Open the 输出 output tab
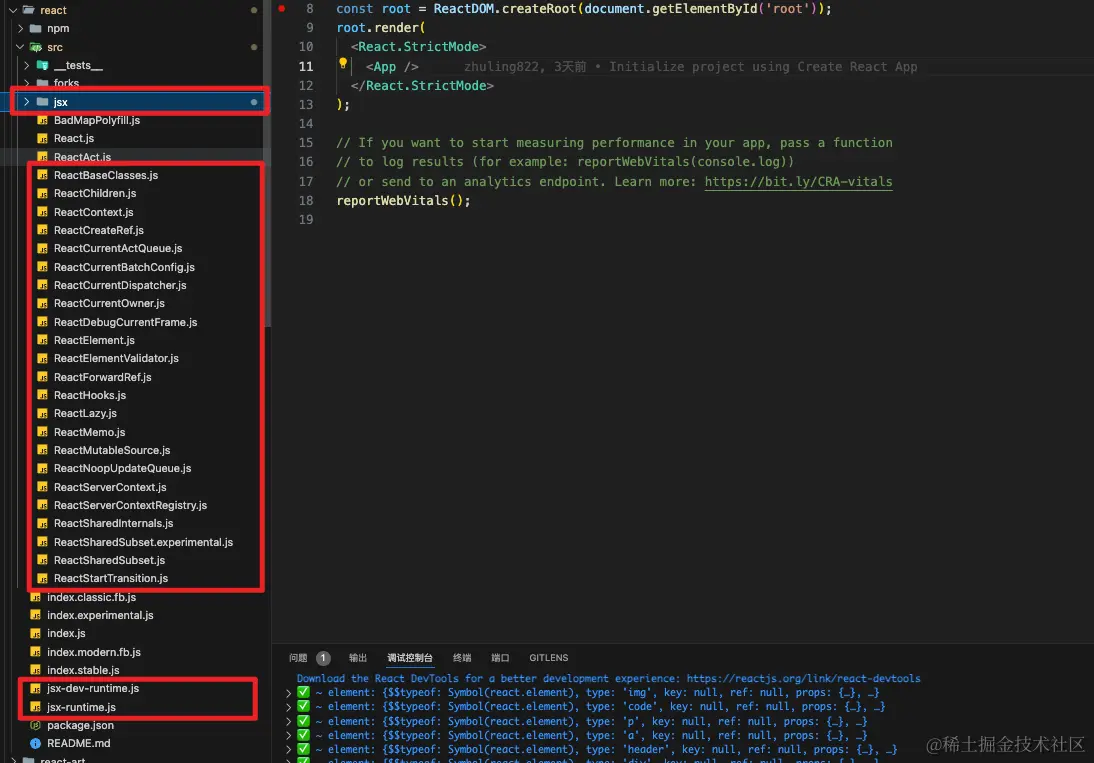Screen dimensions: 1094x763 coord(358,658)
